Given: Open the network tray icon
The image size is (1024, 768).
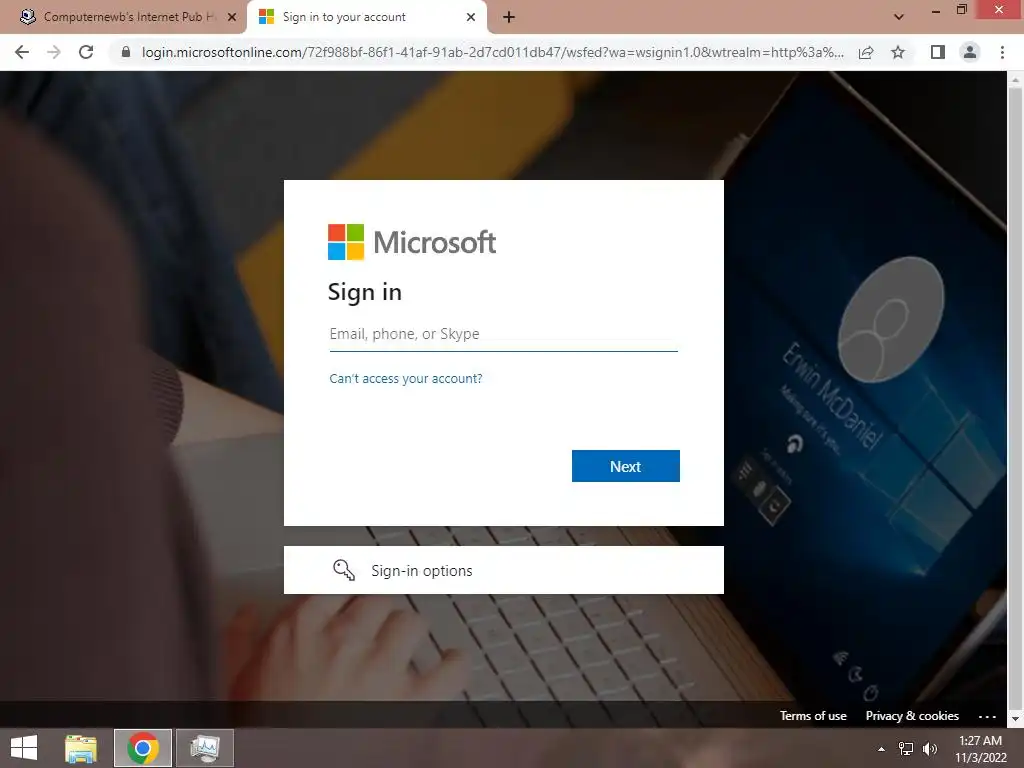Looking at the screenshot, I should point(906,749).
